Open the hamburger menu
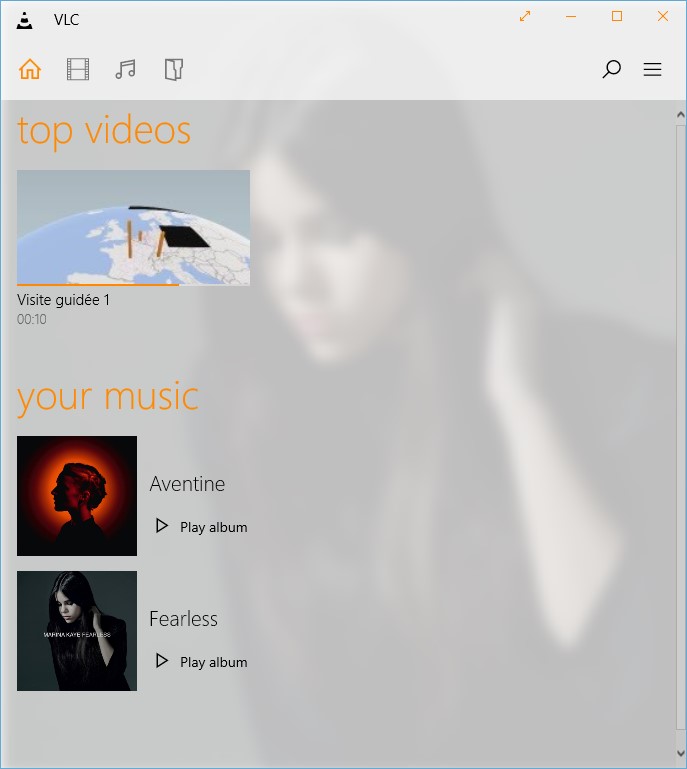This screenshot has width=687, height=769. point(652,69)
